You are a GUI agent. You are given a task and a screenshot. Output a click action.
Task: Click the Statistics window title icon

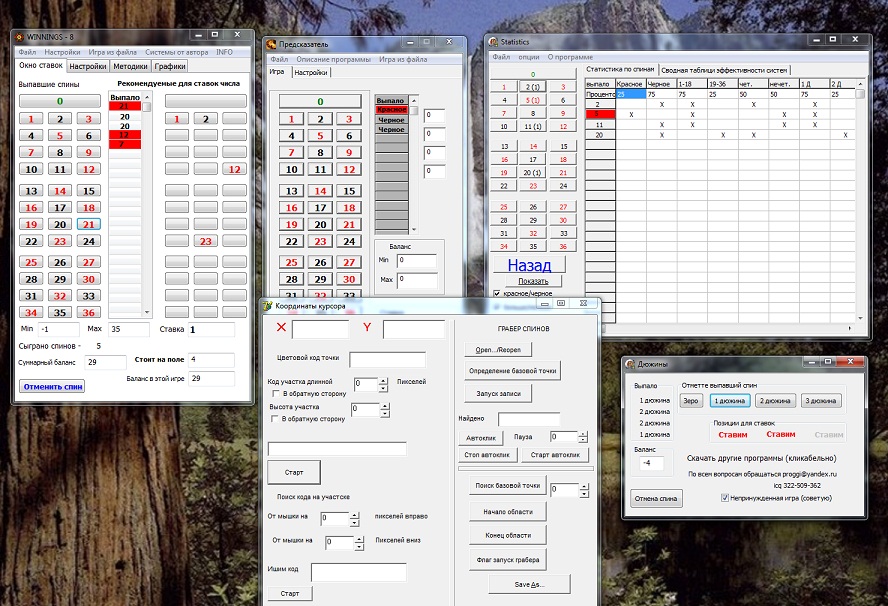(494, 42)
